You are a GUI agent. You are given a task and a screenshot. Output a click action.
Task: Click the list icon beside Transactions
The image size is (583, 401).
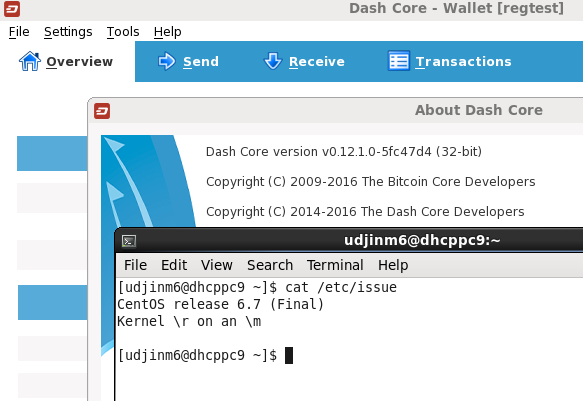[399, 61]
